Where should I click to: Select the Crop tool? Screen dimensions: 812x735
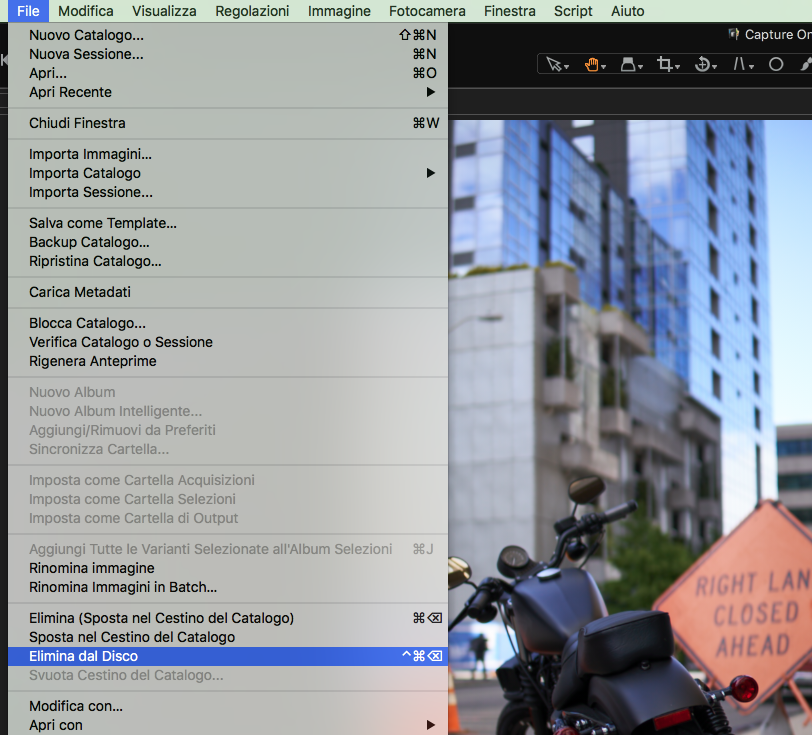[664, 64]
